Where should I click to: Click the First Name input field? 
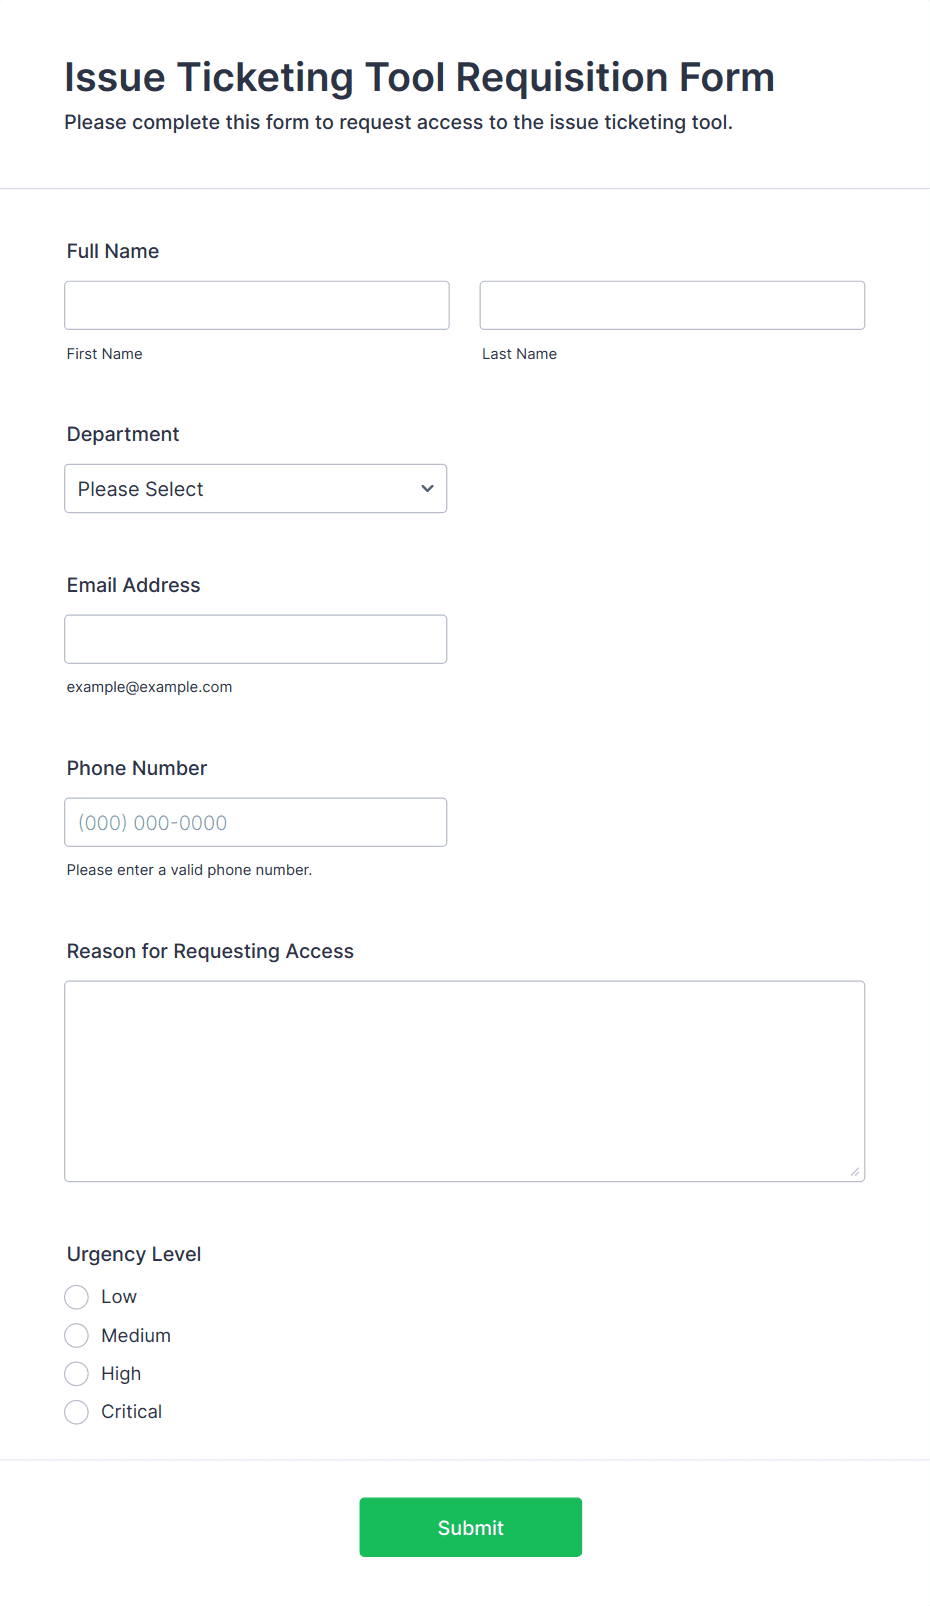pos(257,305)
